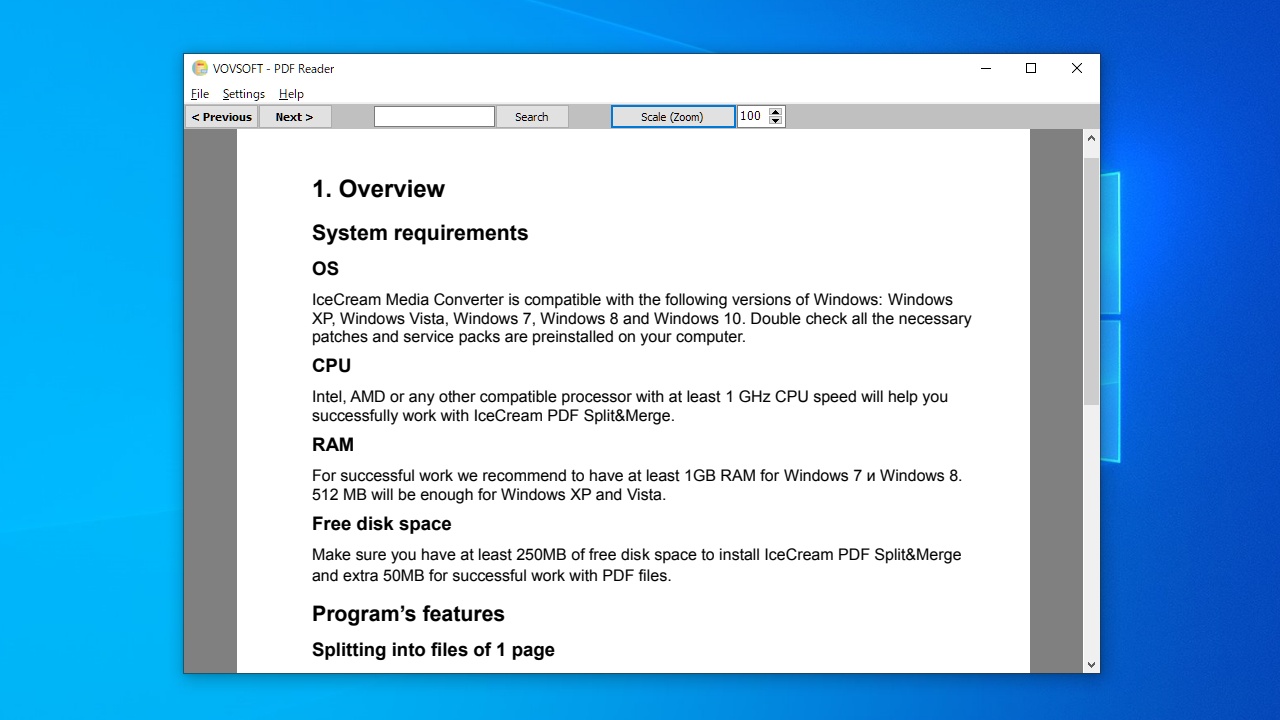Click the vertical scrollbar up arrow
This screenshot has width=1280, height=720.
pos(1091,138)
